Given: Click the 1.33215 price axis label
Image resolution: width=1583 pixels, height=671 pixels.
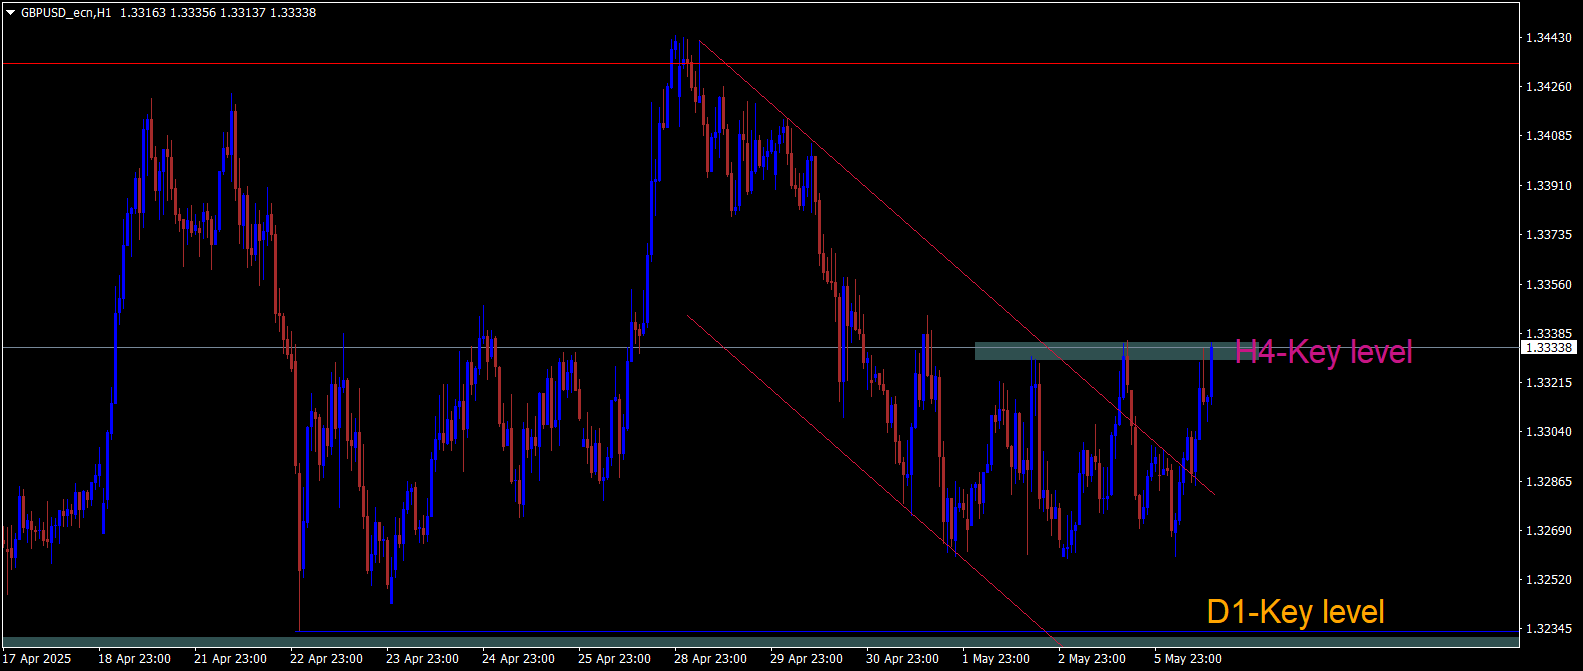Looking at the screenshot, I should coord(1548,383).
